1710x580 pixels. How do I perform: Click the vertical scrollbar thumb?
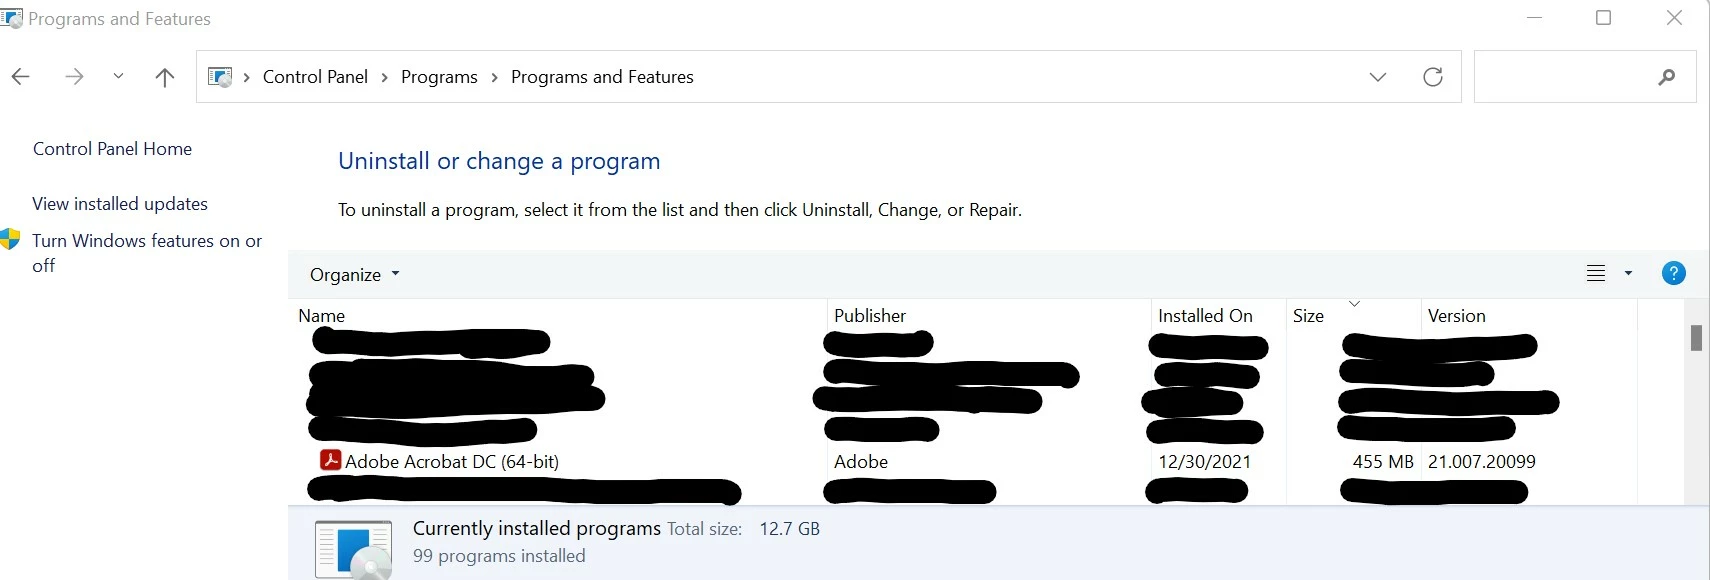1696,338
